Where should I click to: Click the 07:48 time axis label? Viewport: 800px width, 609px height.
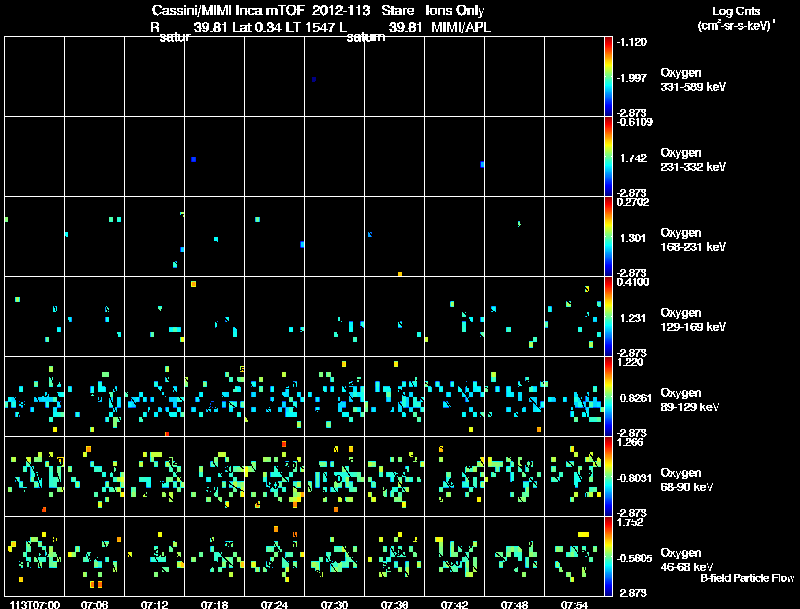(x=514, y=605)
